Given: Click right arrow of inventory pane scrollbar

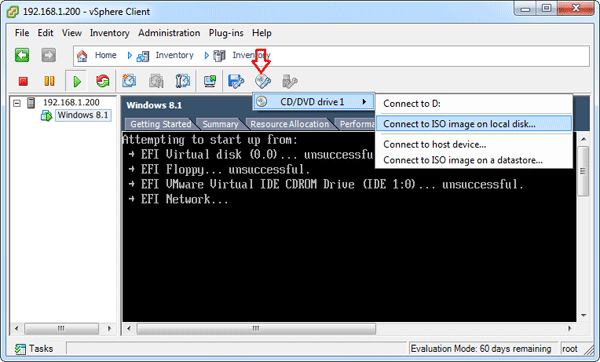Looking at the screenshot, I should tap(109, 328).
